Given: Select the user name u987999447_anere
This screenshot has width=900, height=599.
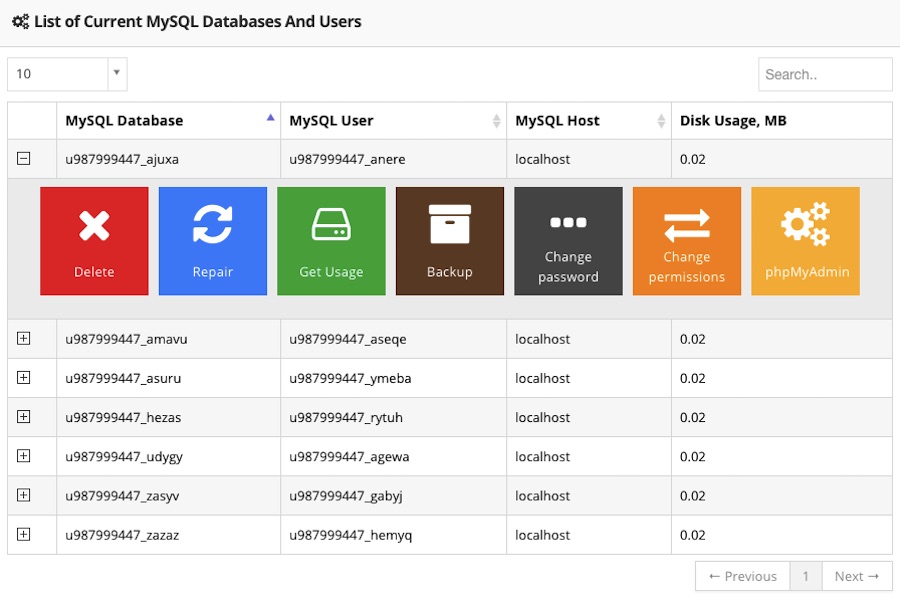Looking at the screenshot, I should pos(347,159).
